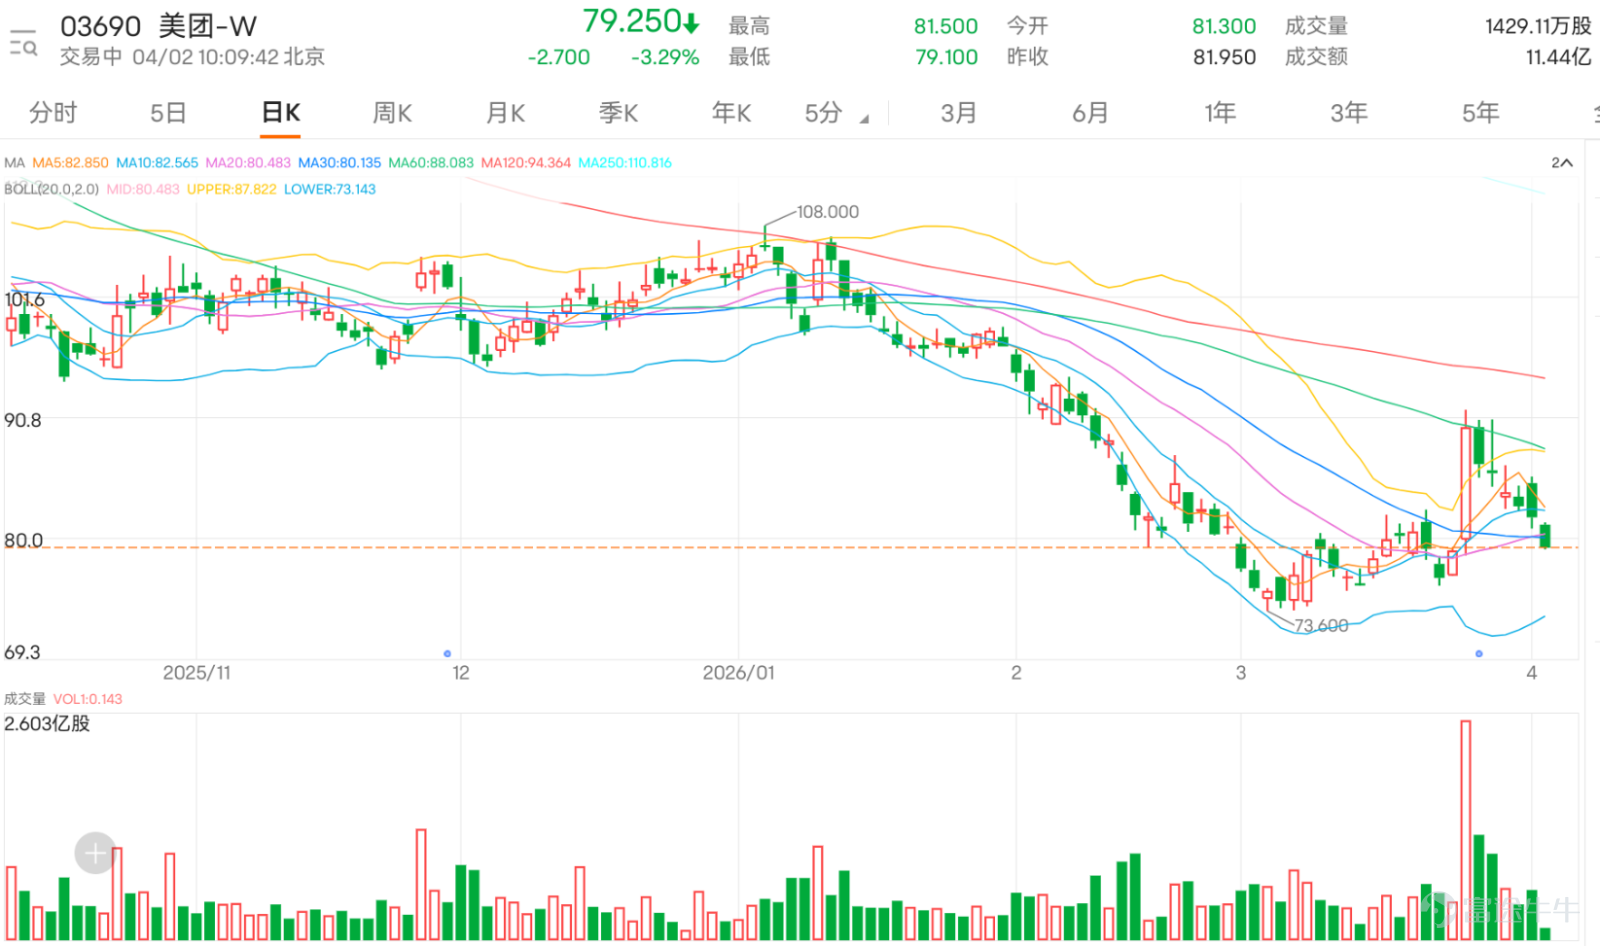Image resolution: width=1600 pixels, height=946 pixels.
Task: Click the 昨收 value 81.950
Action: (x=1224, y=57)
